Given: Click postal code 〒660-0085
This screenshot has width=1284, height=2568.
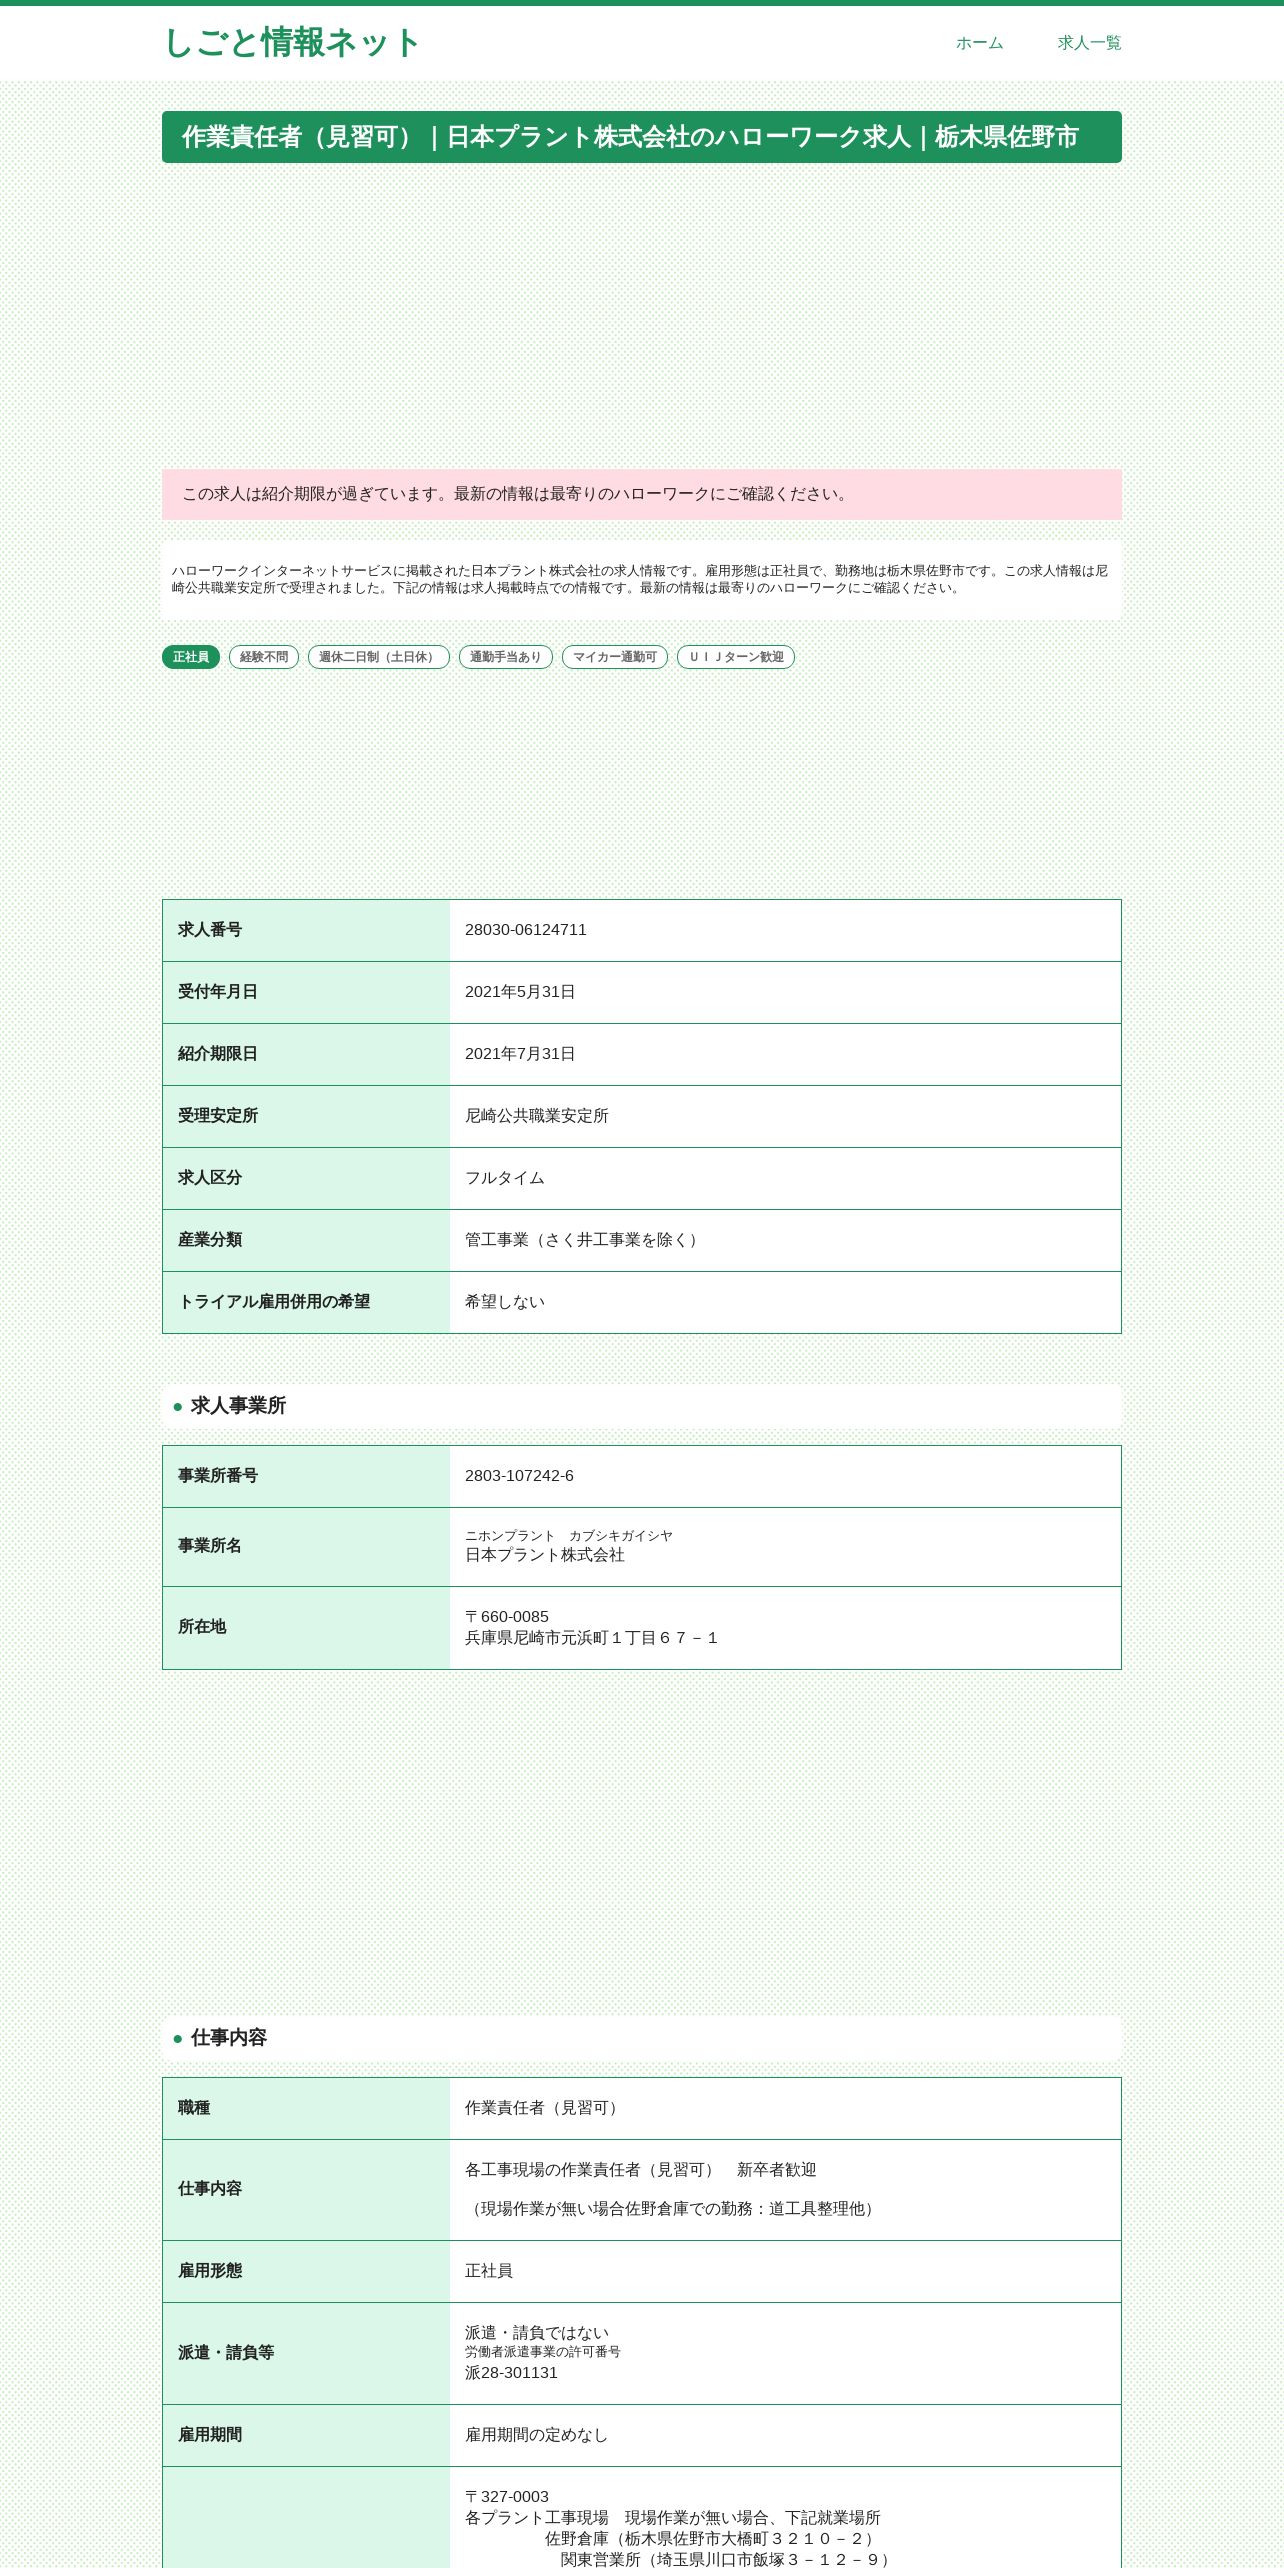Looking at the screenshot, I should click(507, 1617).
